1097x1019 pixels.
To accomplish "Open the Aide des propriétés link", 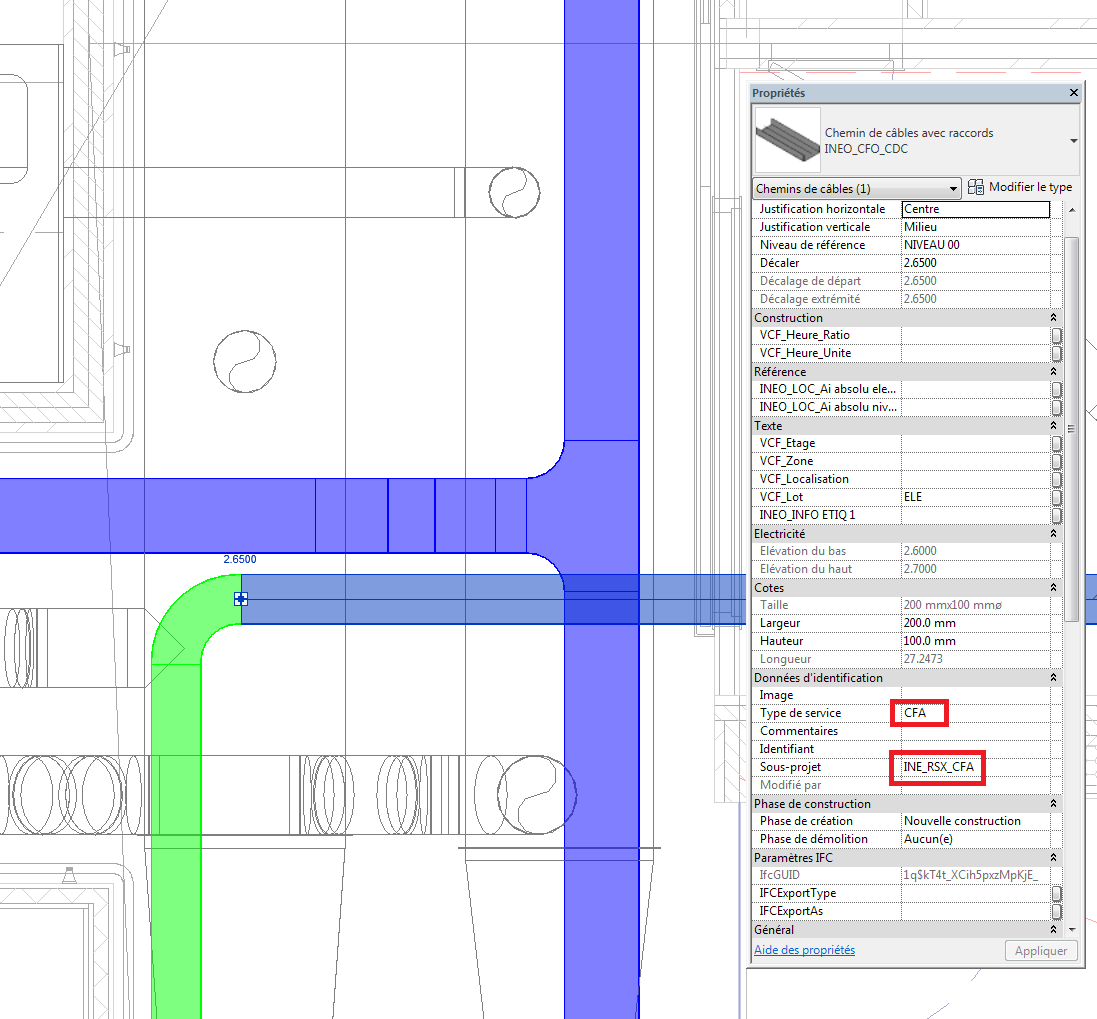I will (x=804, y=950).
